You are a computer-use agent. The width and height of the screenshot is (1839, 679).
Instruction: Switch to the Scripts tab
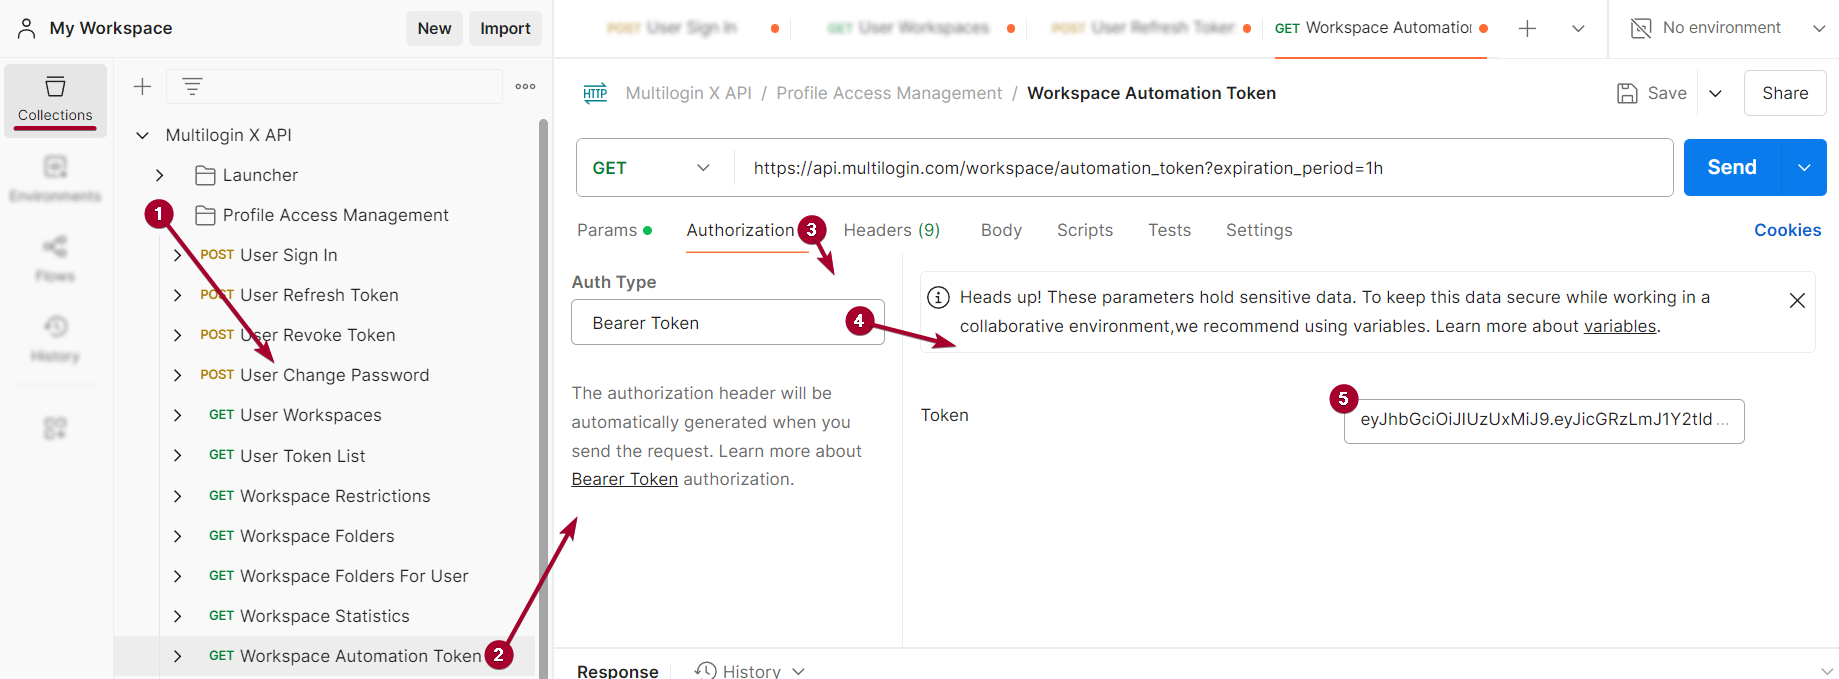point(1085,230)
